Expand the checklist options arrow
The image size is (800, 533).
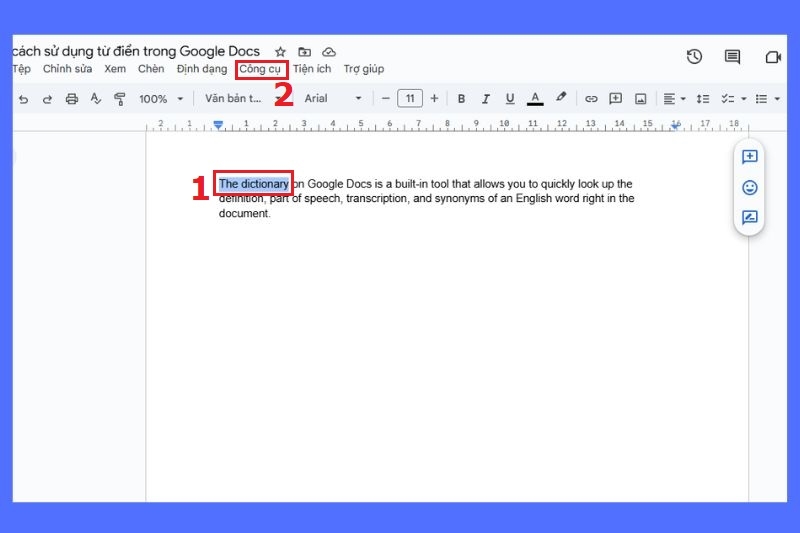pos(743,99)
